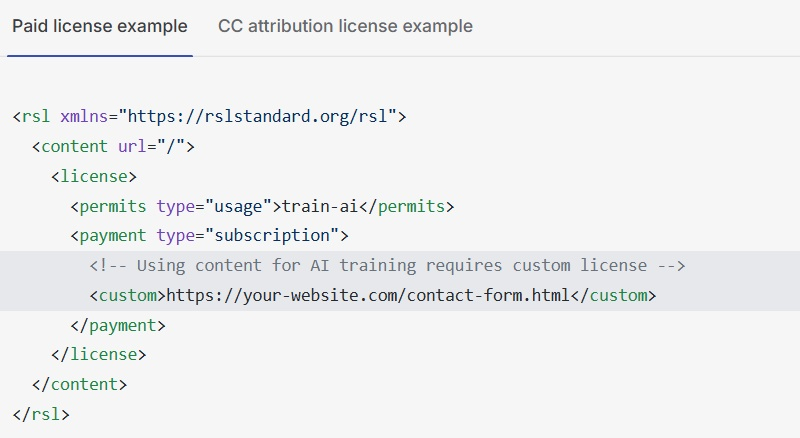Click the opening license tag
This screenshot has width=800, height=438.
point(94,177)
